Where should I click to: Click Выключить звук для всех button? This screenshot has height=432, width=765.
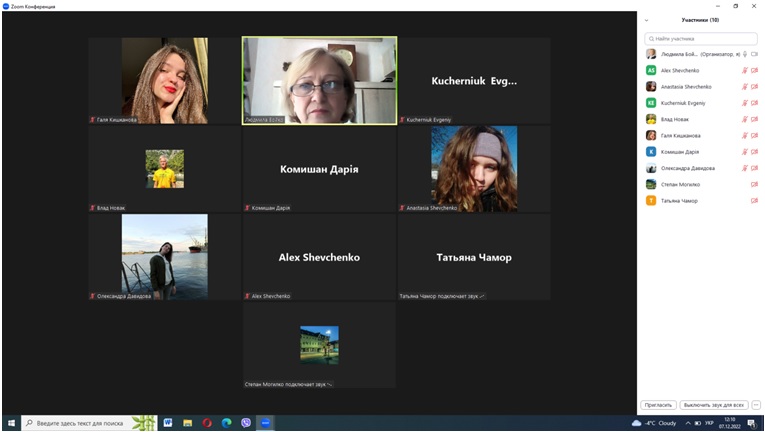coord(714,405)
